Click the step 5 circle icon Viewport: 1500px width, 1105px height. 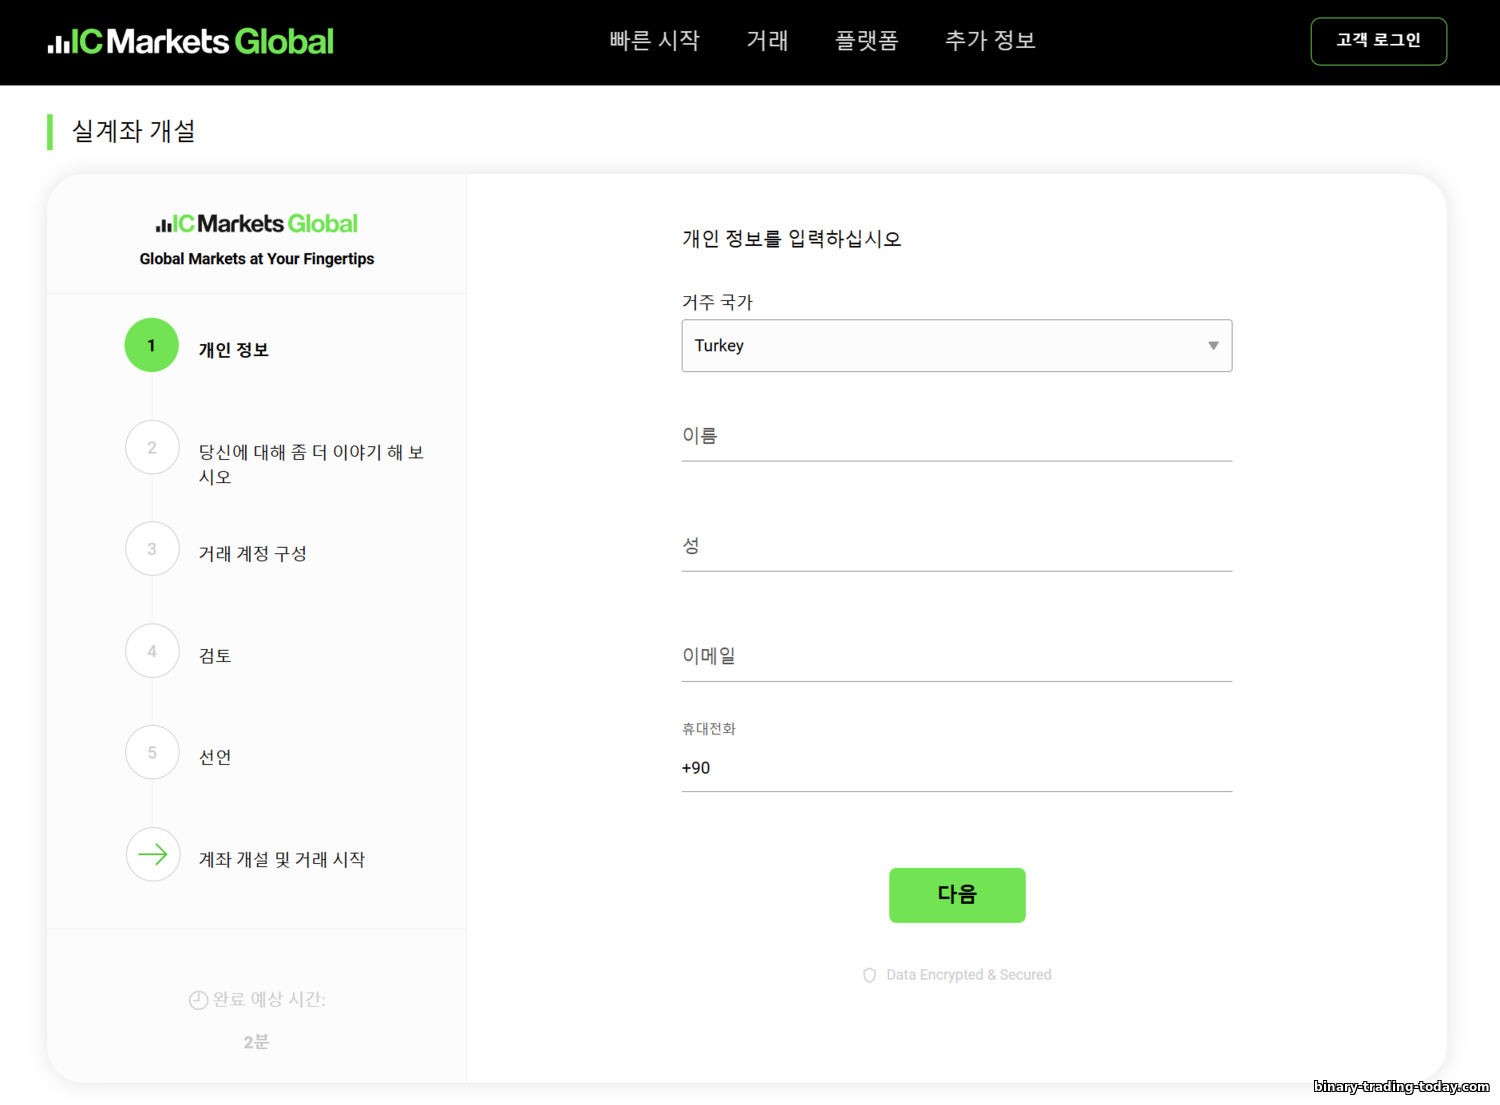(152, 752)
